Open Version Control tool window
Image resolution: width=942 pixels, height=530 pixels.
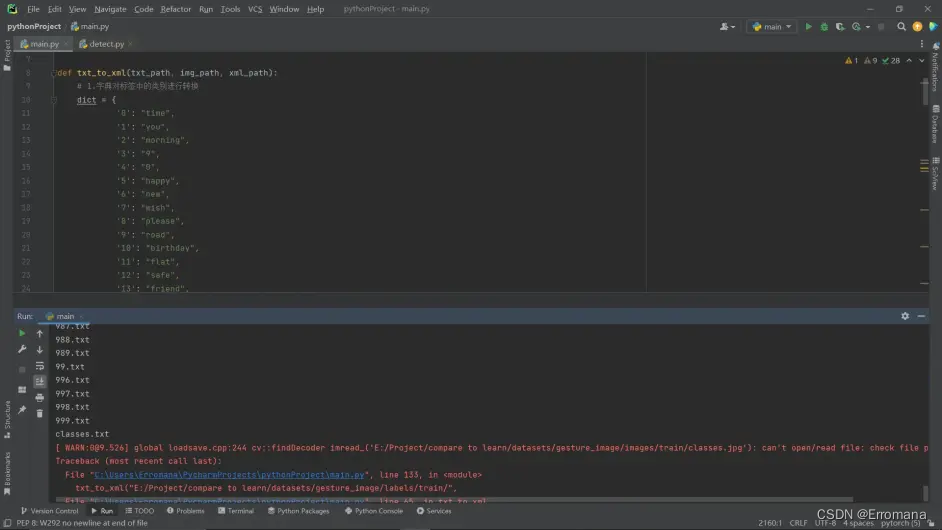[49, 511]
